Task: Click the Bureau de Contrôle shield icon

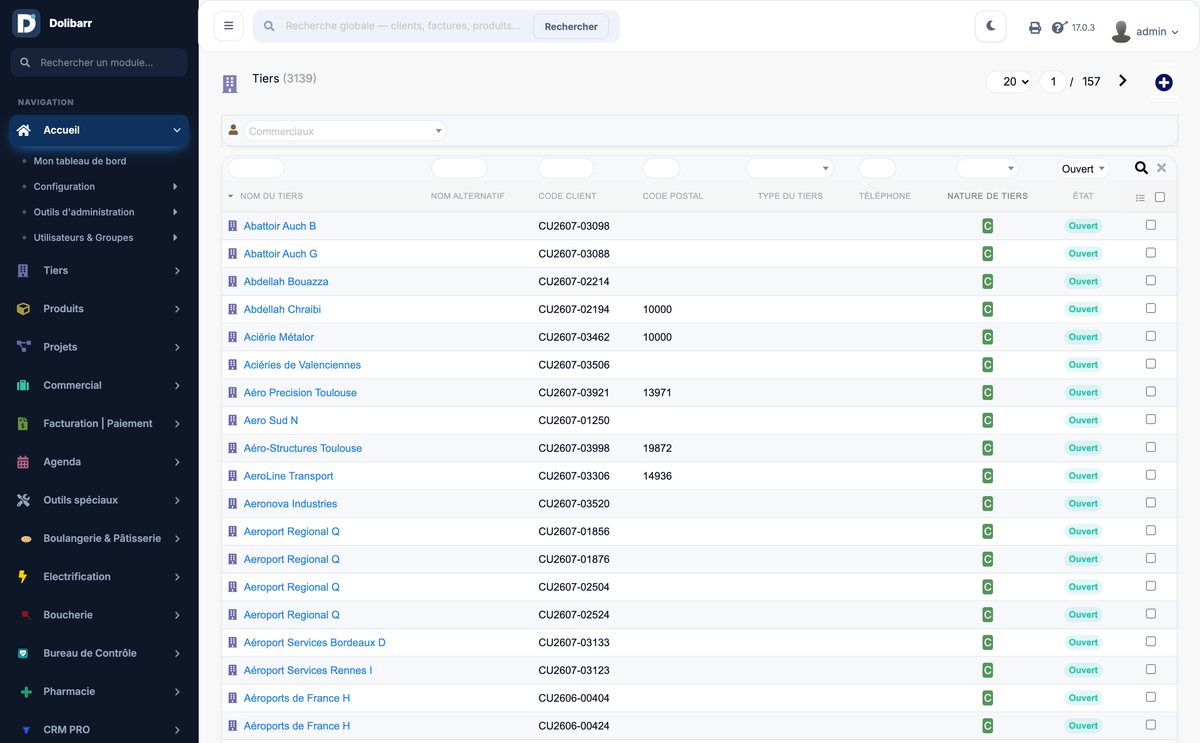Action: pos(23,653)
